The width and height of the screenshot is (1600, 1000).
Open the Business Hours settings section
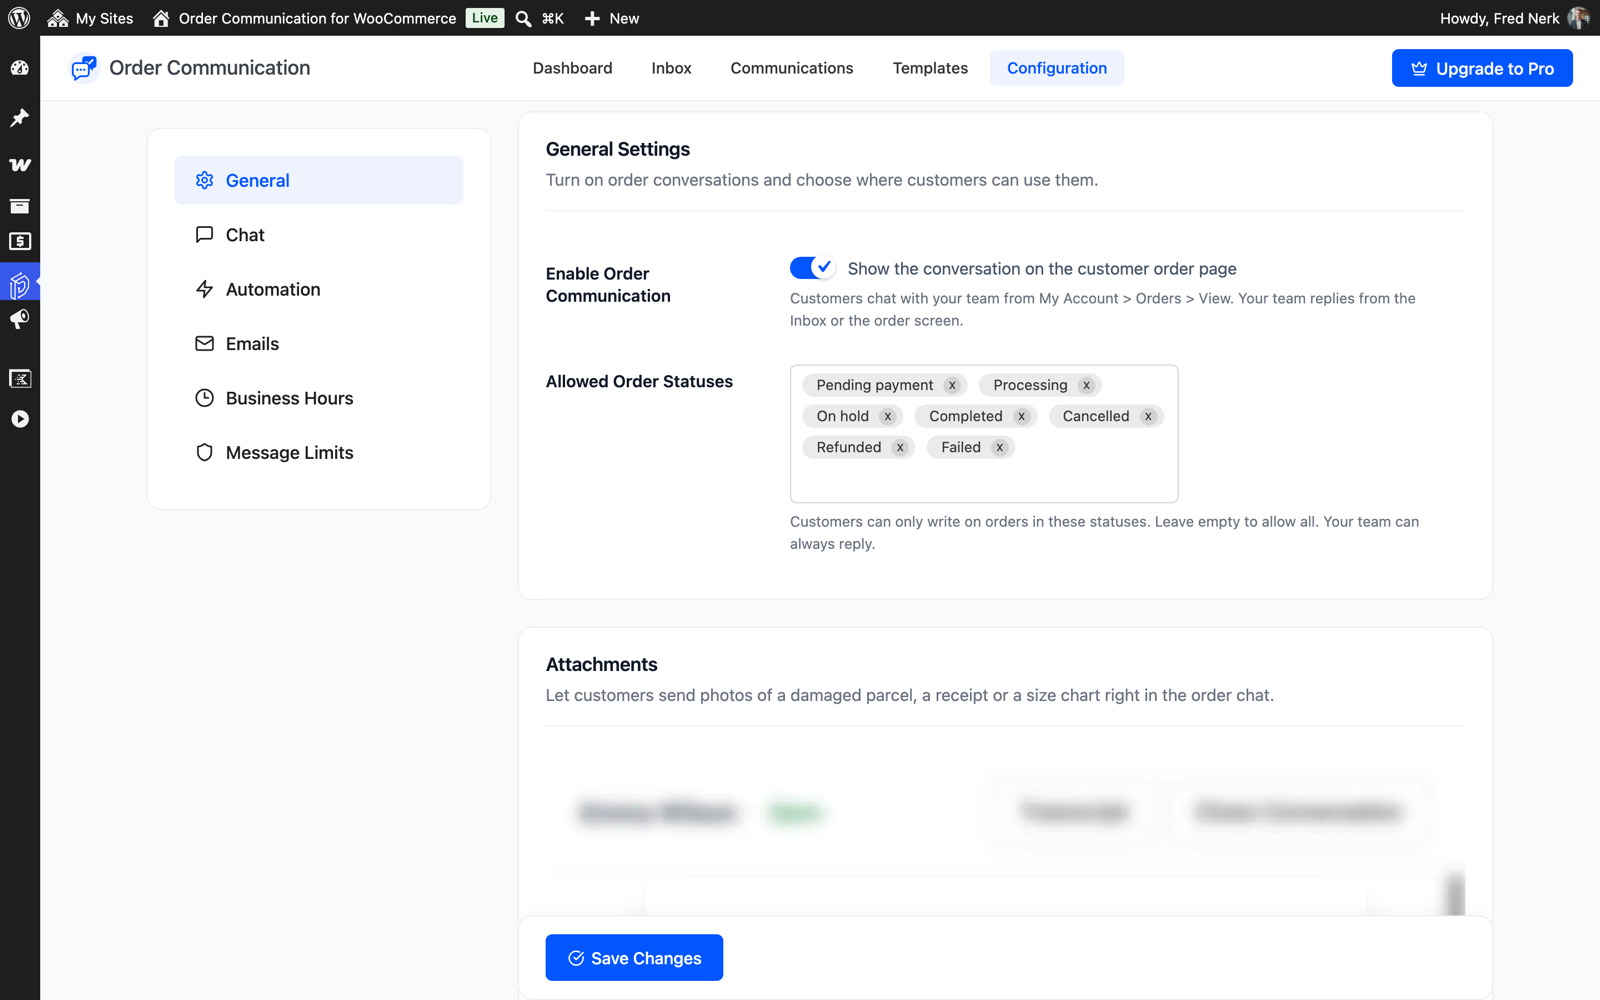[319, 398]
